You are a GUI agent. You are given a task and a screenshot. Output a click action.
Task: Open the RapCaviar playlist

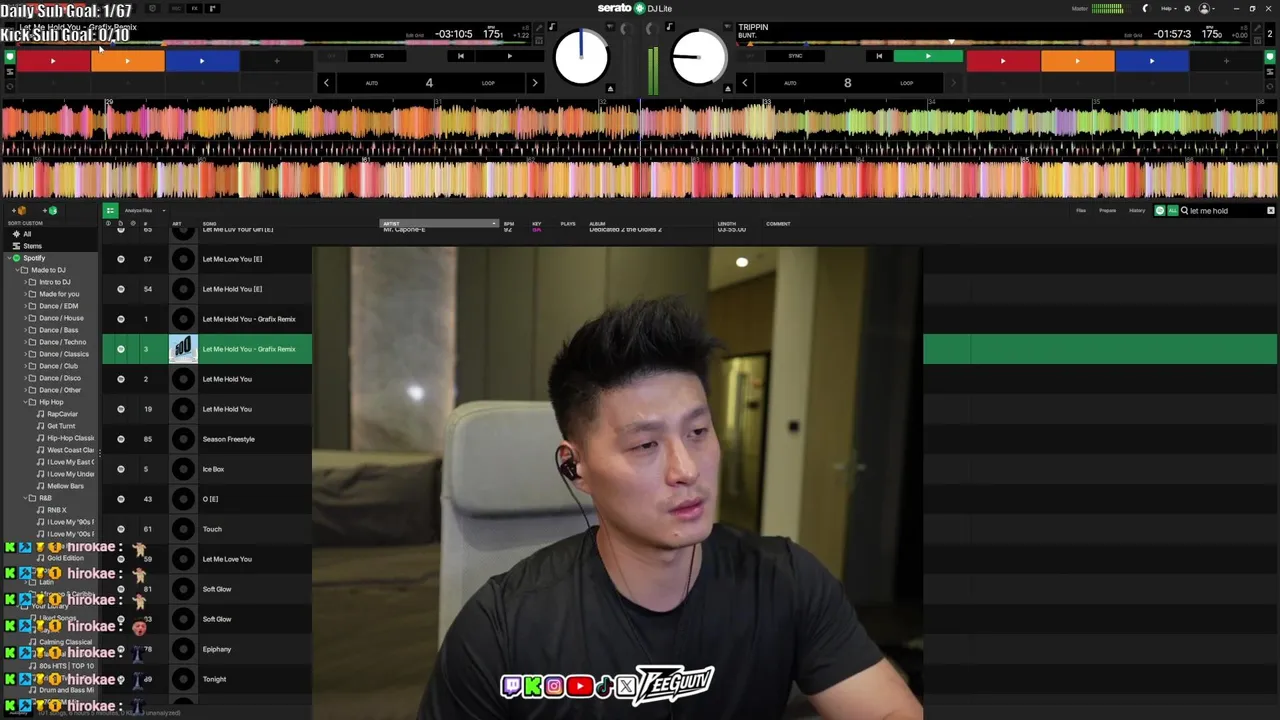click(x=62, y=414)
